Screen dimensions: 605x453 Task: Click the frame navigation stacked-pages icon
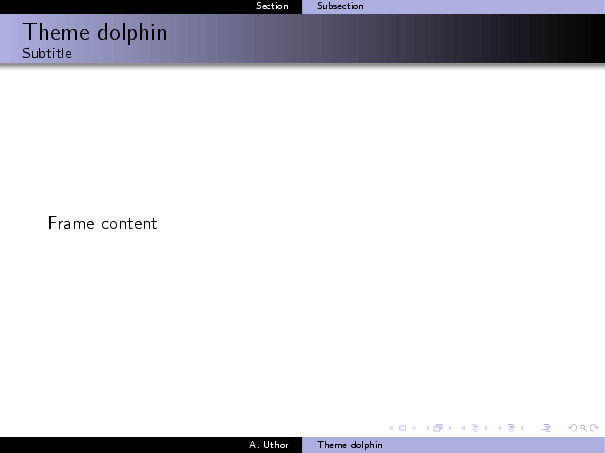(x=437, y=428)
